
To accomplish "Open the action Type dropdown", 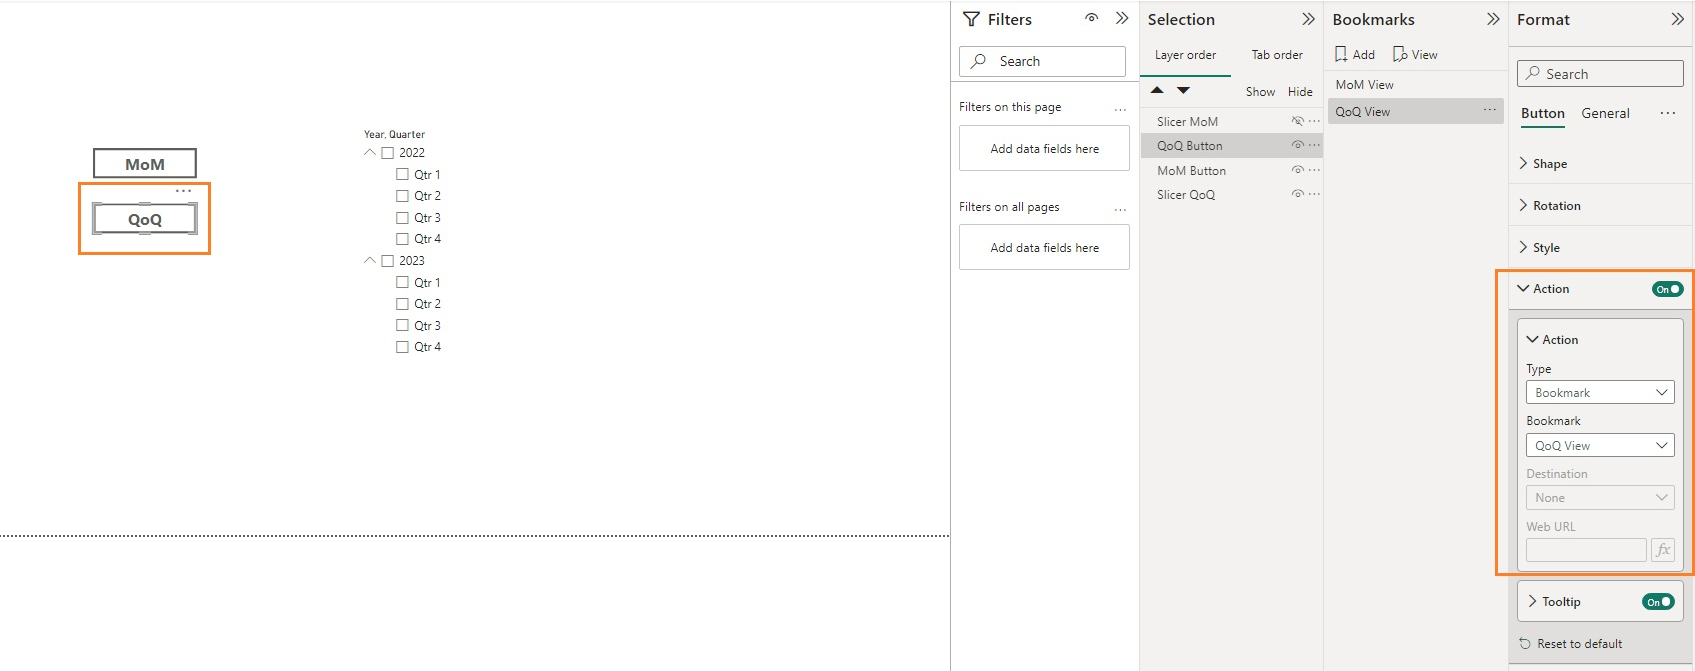I will pos(1600,393).
